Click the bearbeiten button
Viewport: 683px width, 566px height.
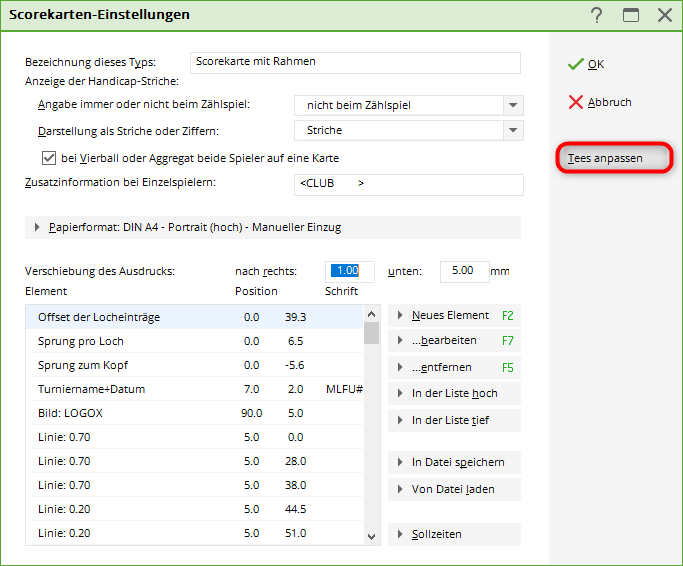[x=453, y=341]
